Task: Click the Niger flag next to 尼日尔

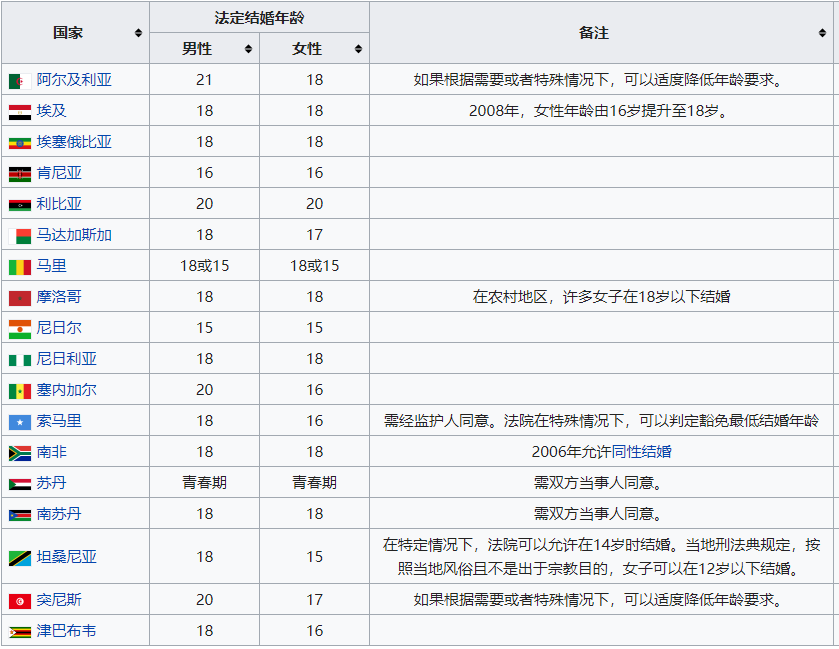Action: click(20, 329)
